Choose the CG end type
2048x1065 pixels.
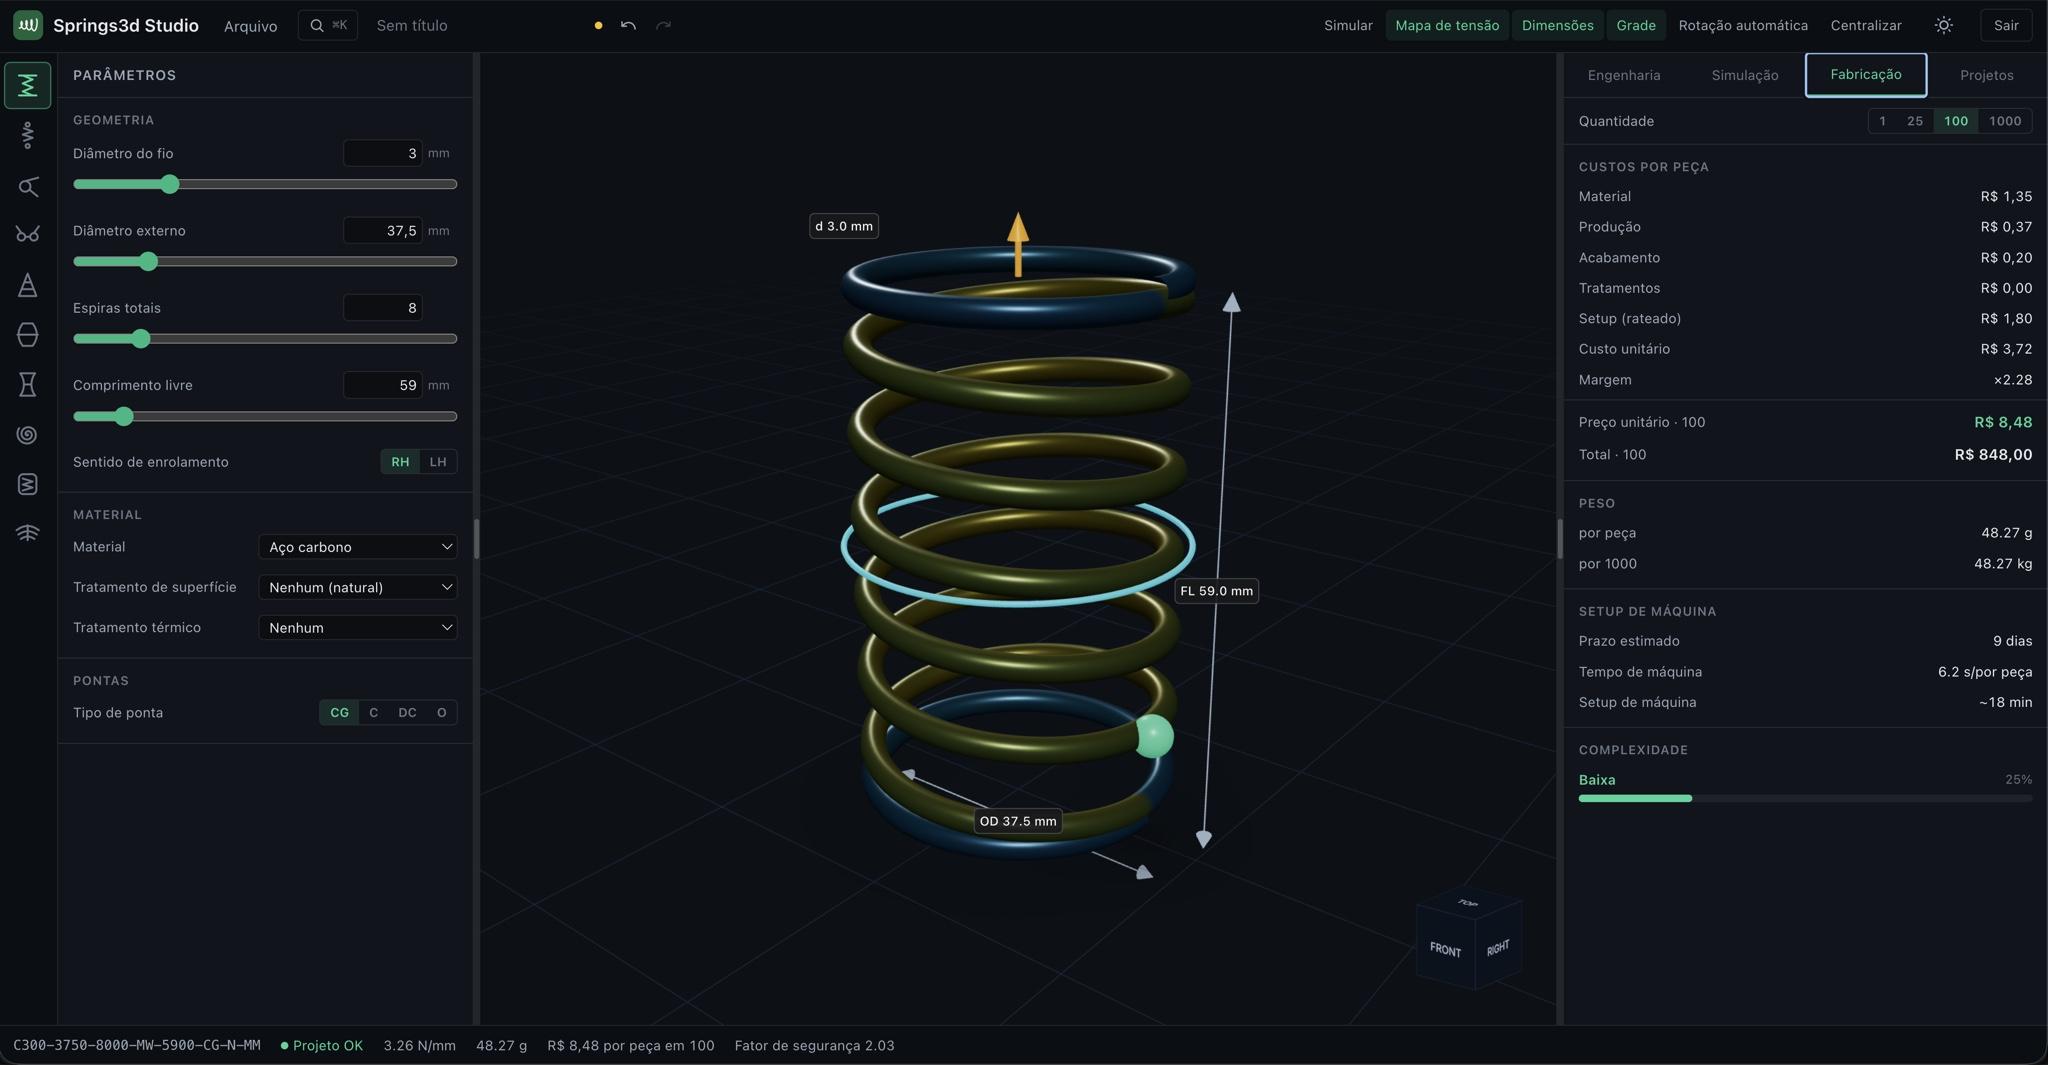click(x=340, y=713)
